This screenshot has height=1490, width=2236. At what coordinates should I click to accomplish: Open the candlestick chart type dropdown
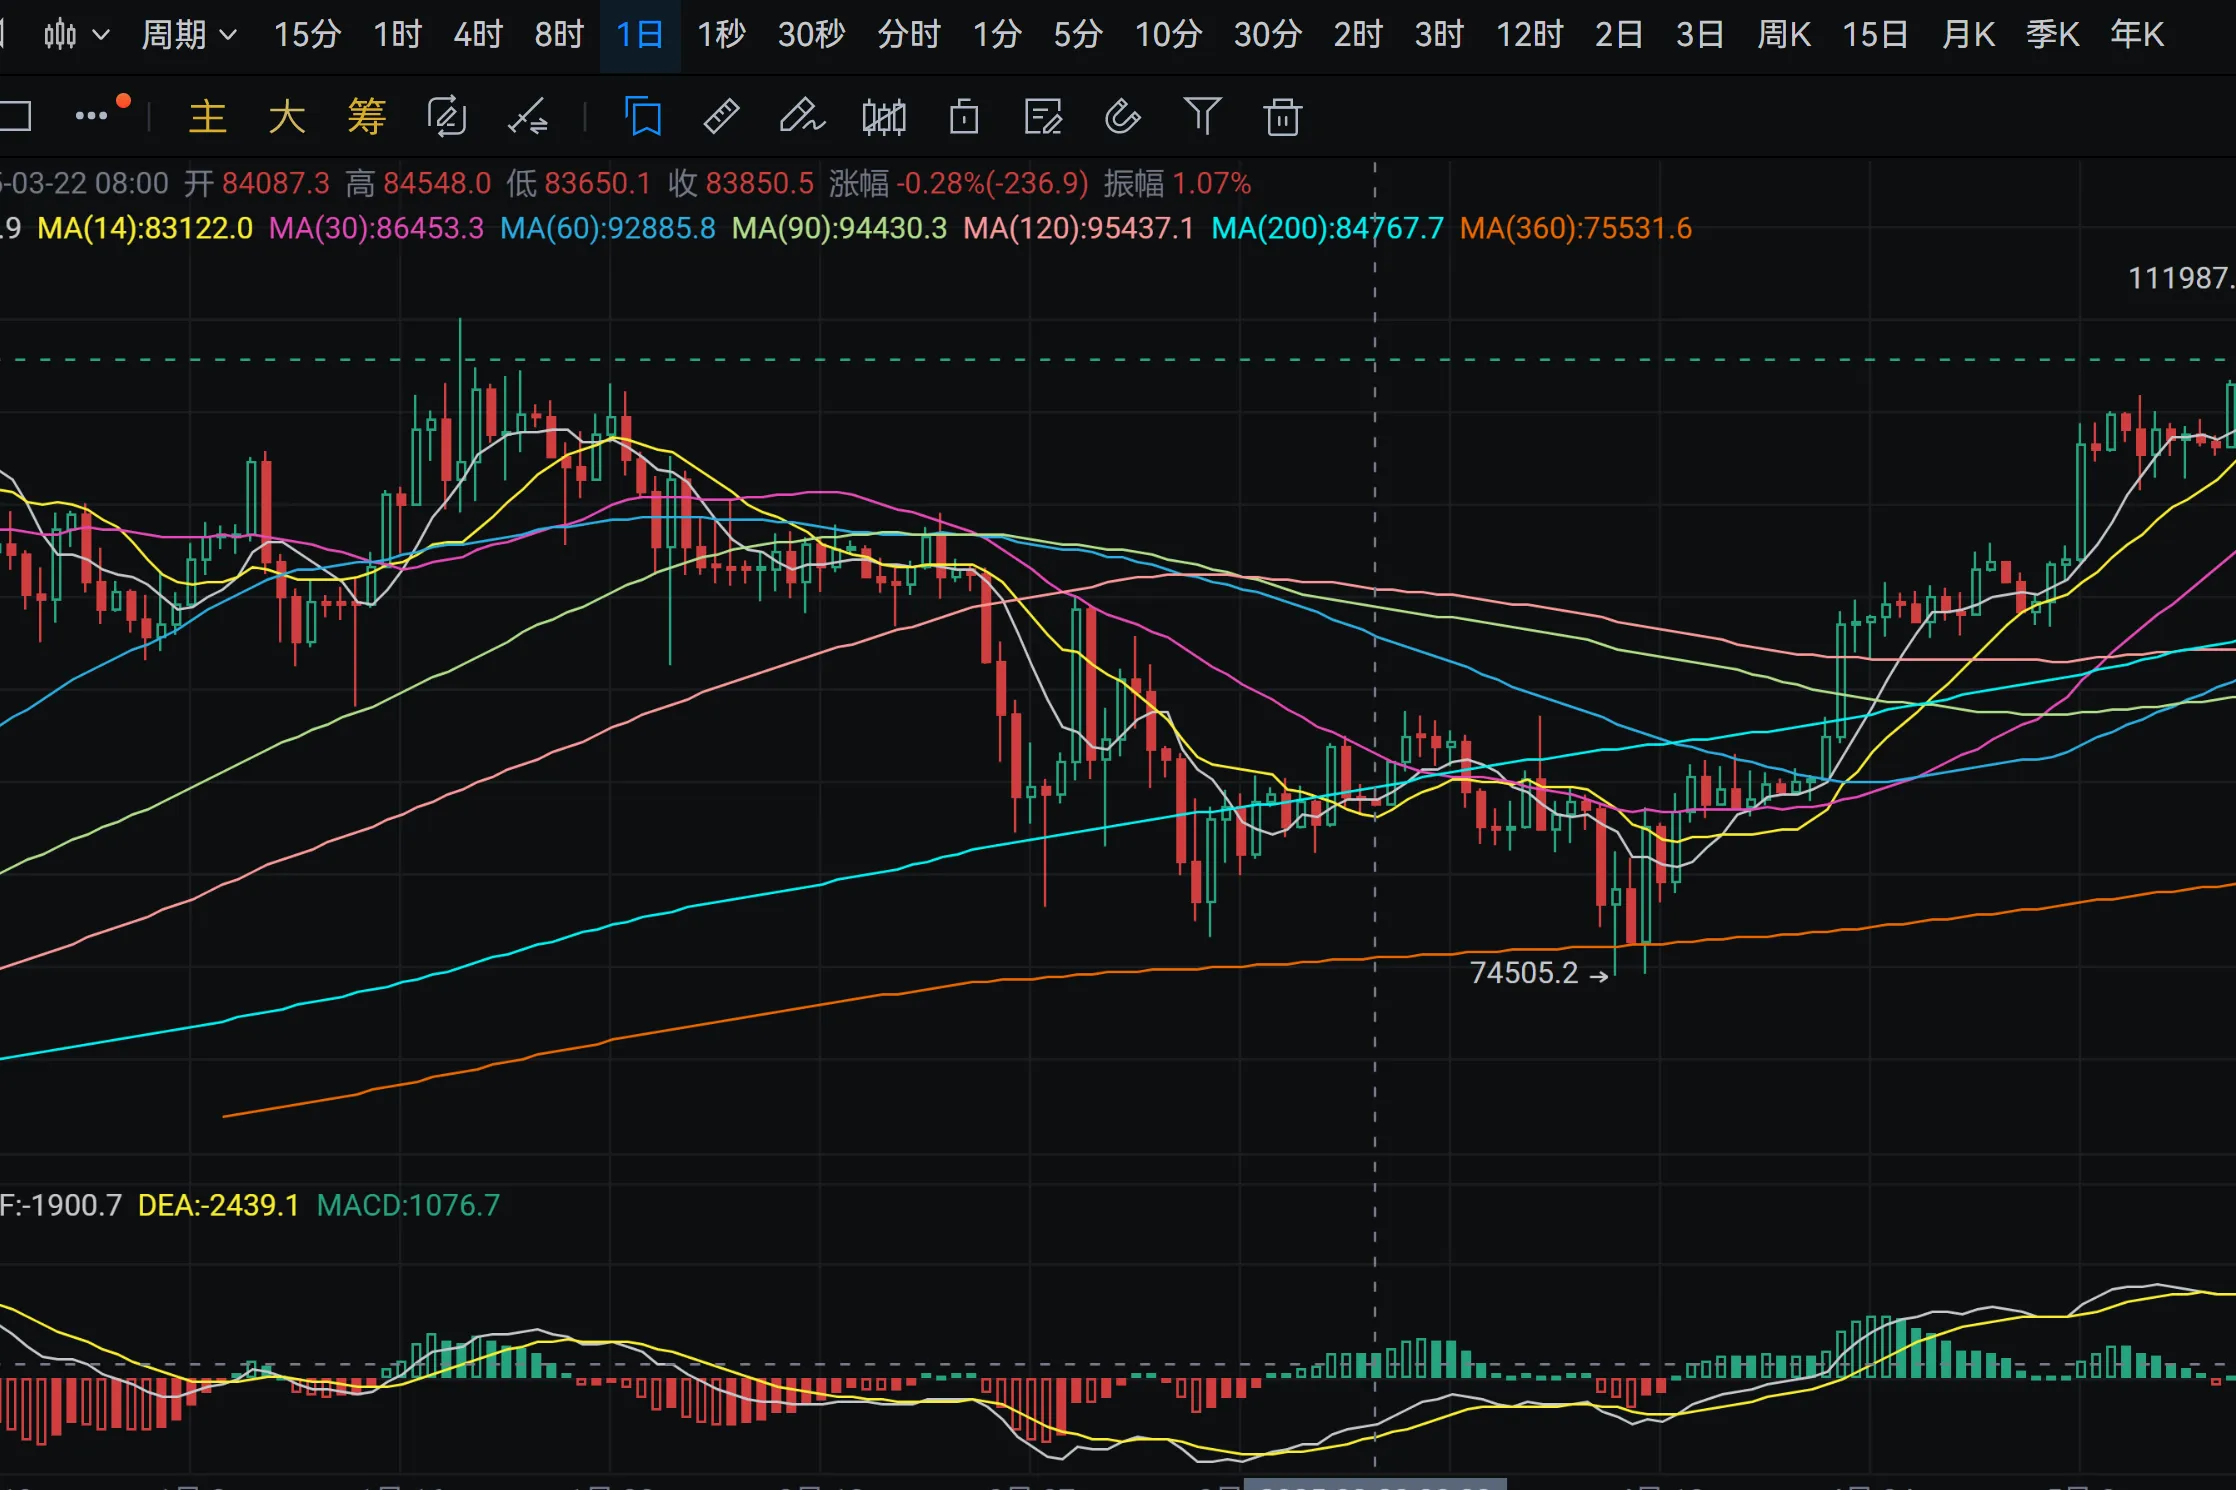pyautogui.click(x=76, y=35)
